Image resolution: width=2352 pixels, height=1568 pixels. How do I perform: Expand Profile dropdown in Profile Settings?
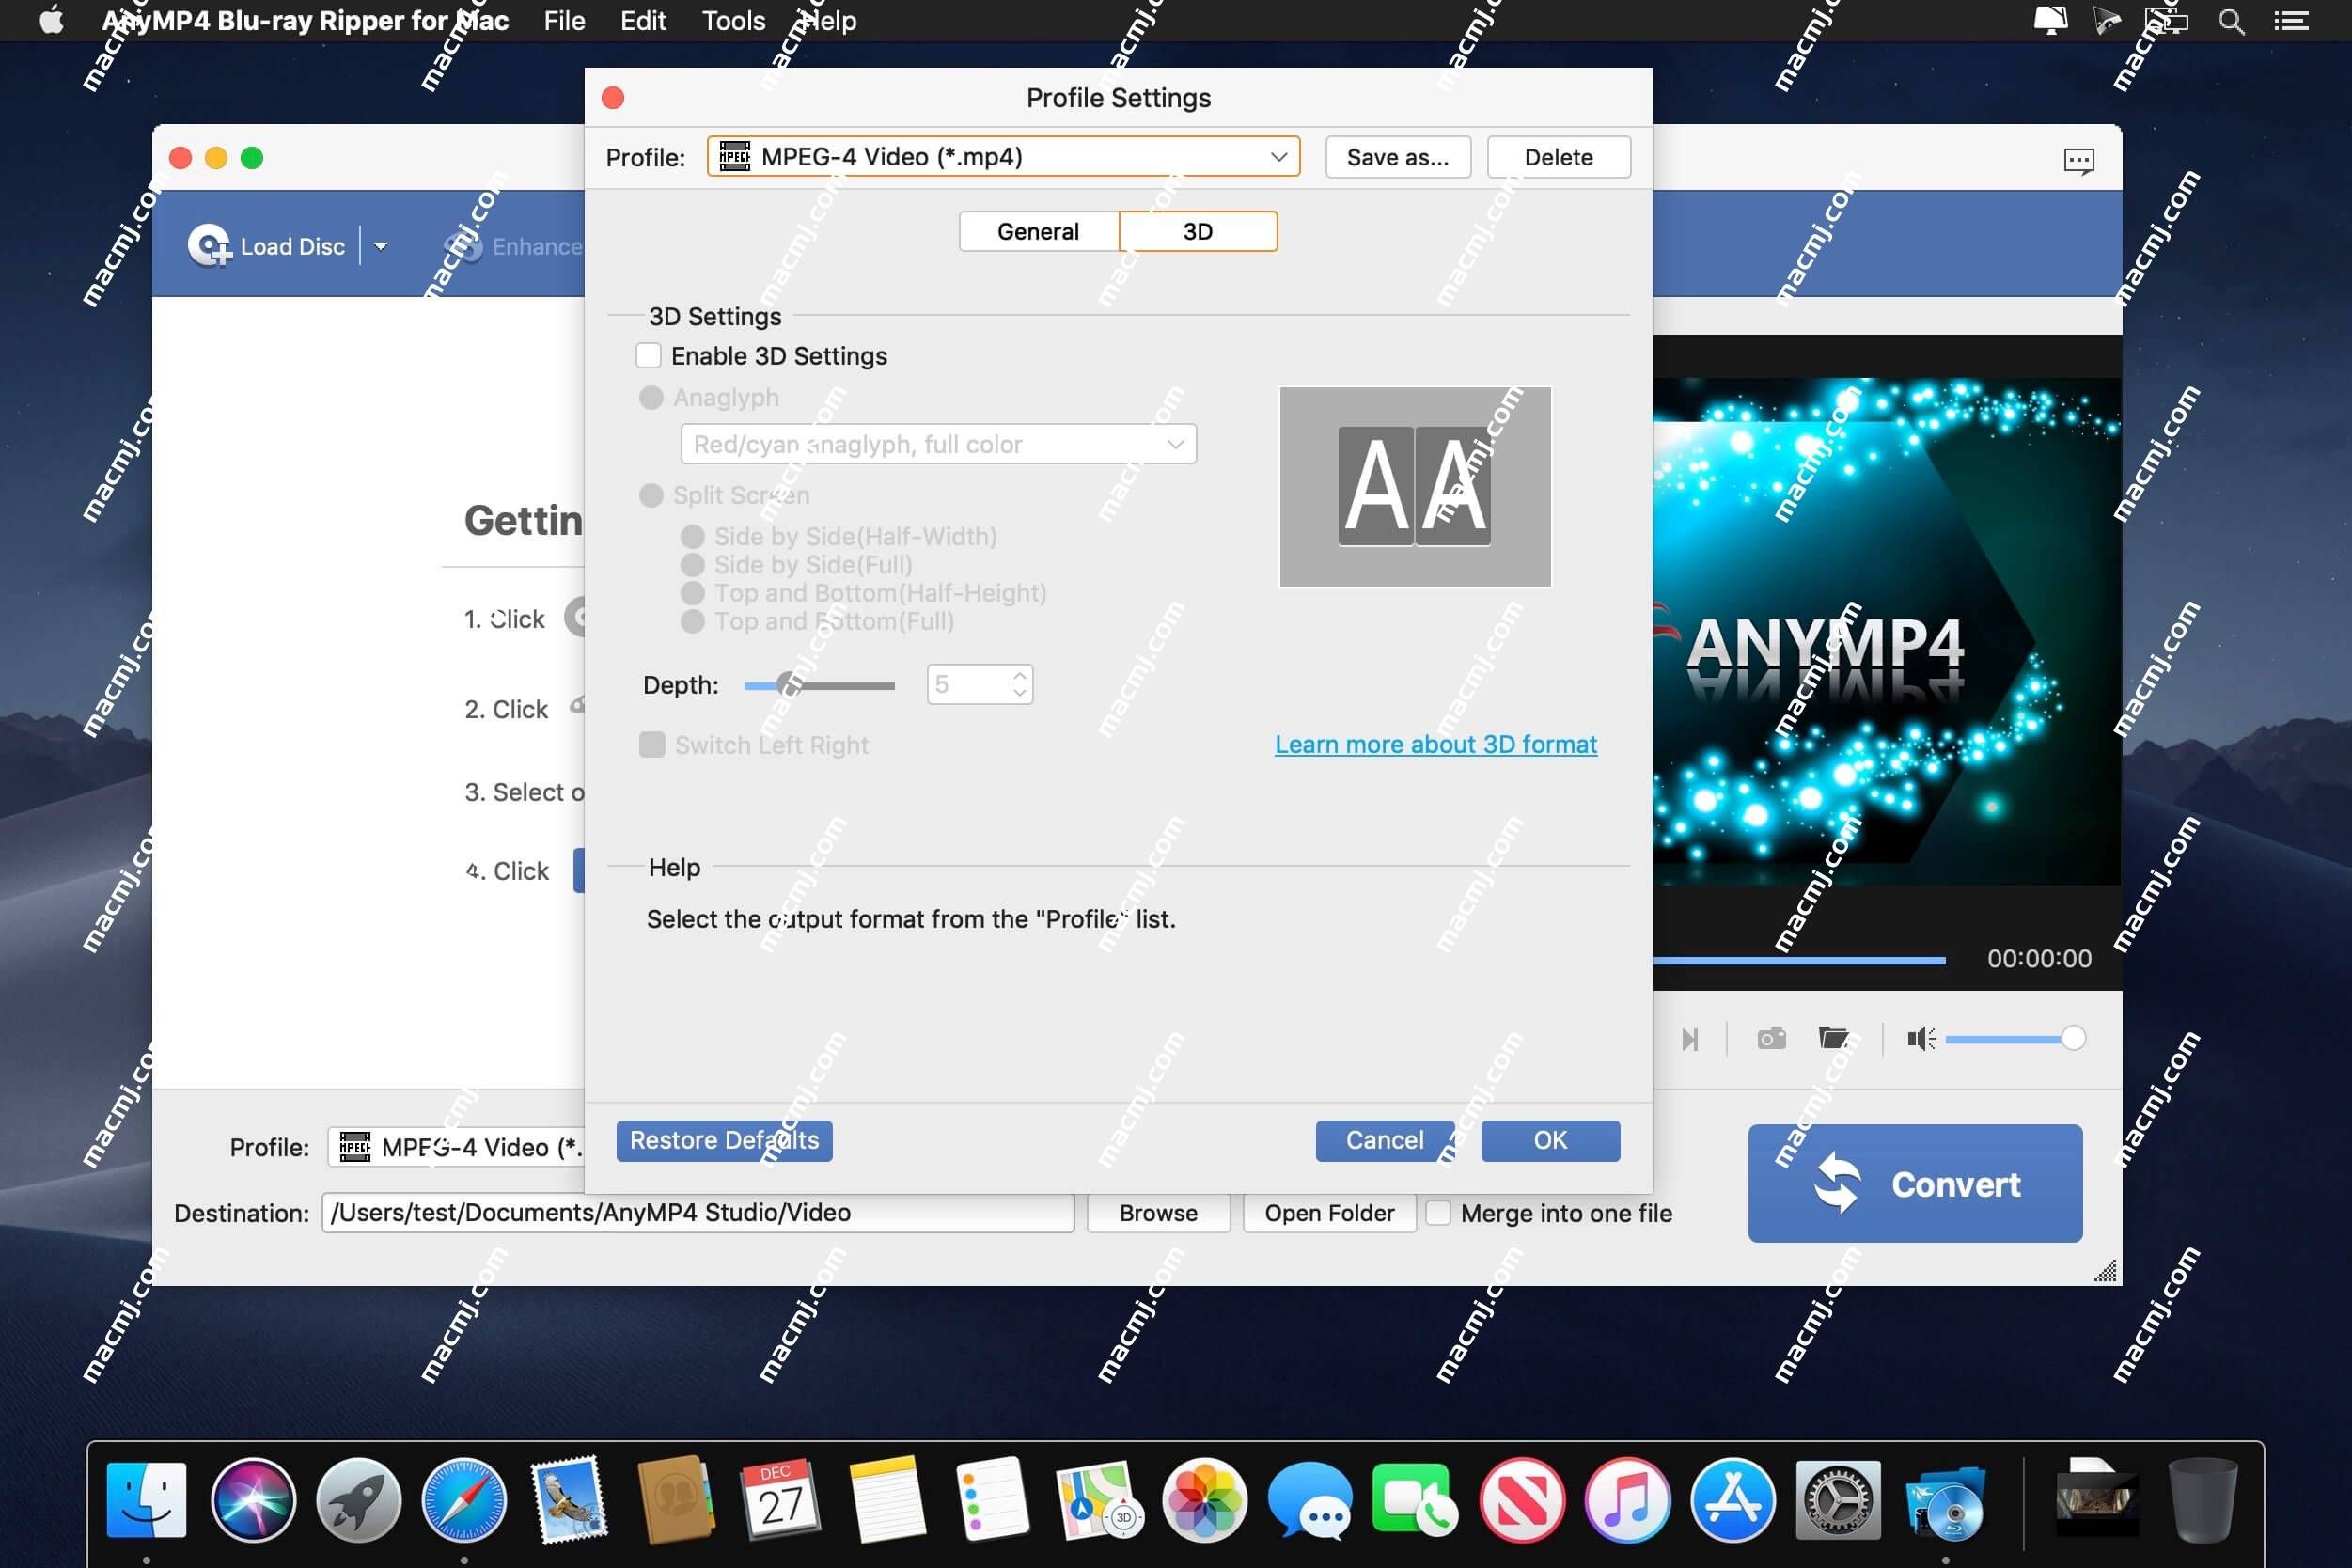1003,157
